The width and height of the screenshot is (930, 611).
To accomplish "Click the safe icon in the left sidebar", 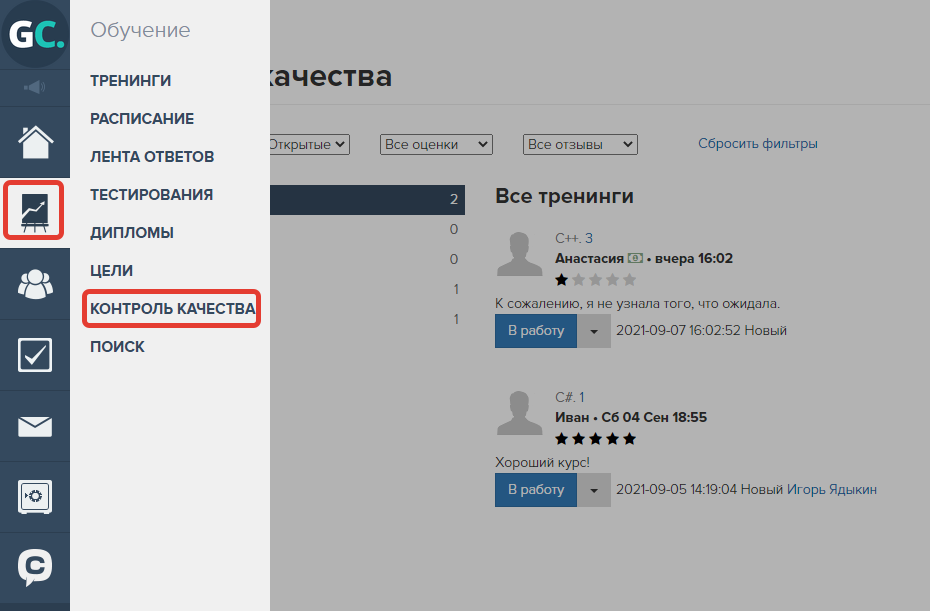I will click(x=34, y=497).
